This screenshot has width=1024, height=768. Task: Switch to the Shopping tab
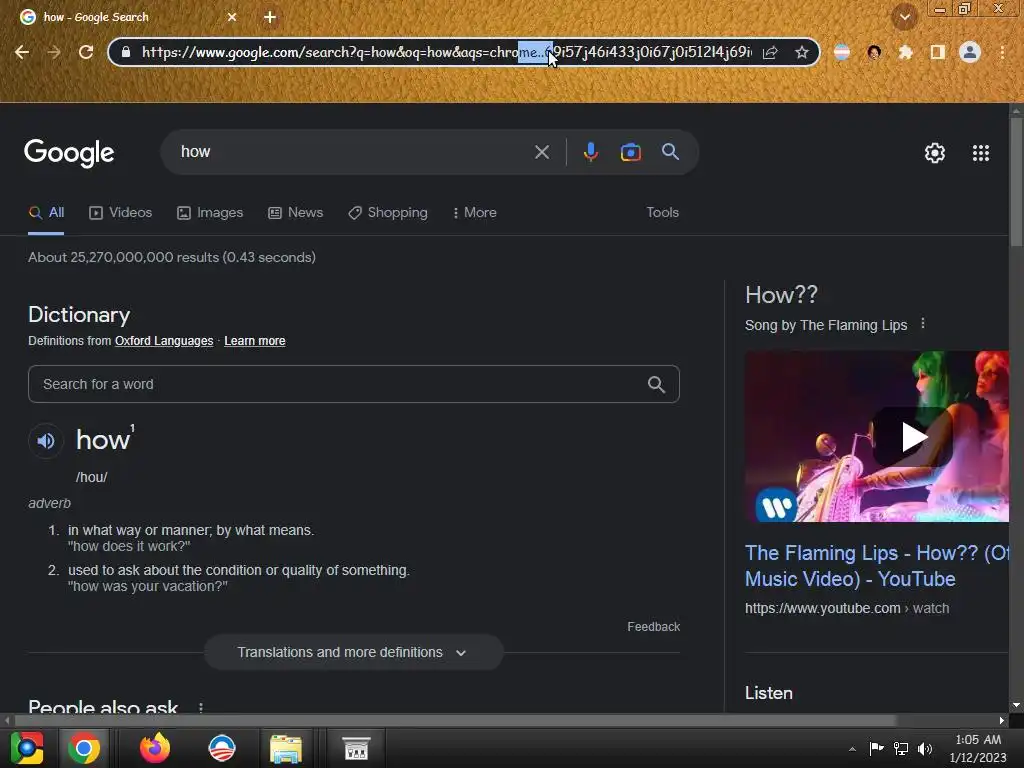click(x=388, y=213)
